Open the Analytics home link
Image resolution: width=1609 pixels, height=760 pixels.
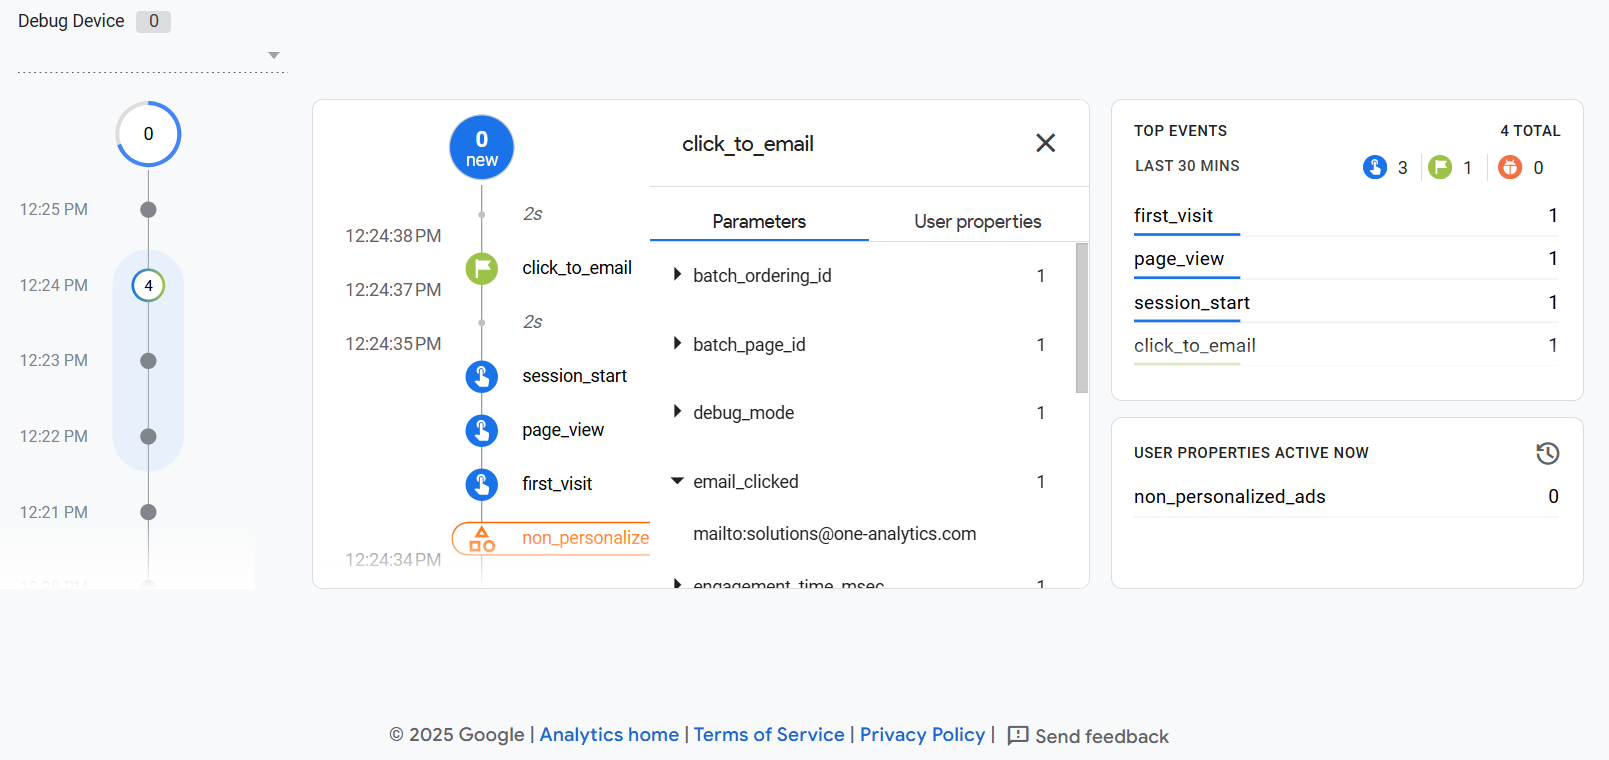point(609,735)
